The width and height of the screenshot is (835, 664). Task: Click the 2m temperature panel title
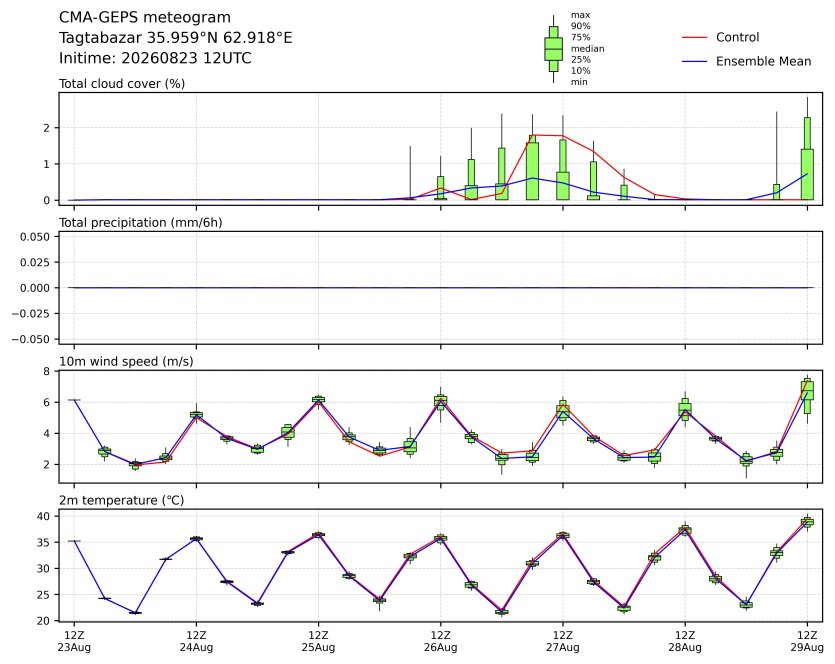click(x=121, y=501)
